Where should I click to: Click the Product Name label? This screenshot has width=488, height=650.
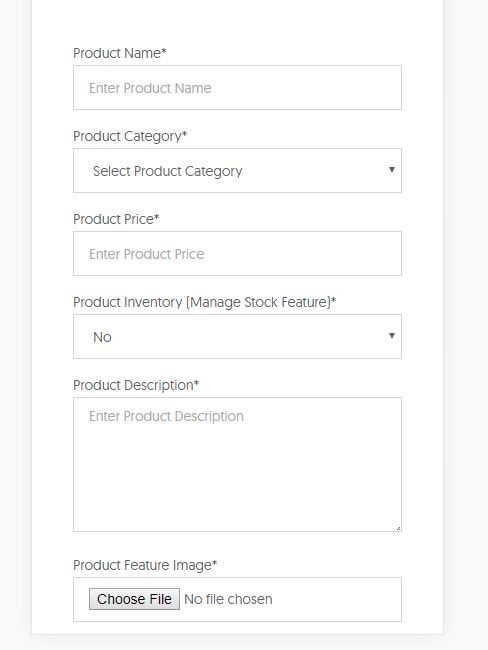tap(119, 53)
